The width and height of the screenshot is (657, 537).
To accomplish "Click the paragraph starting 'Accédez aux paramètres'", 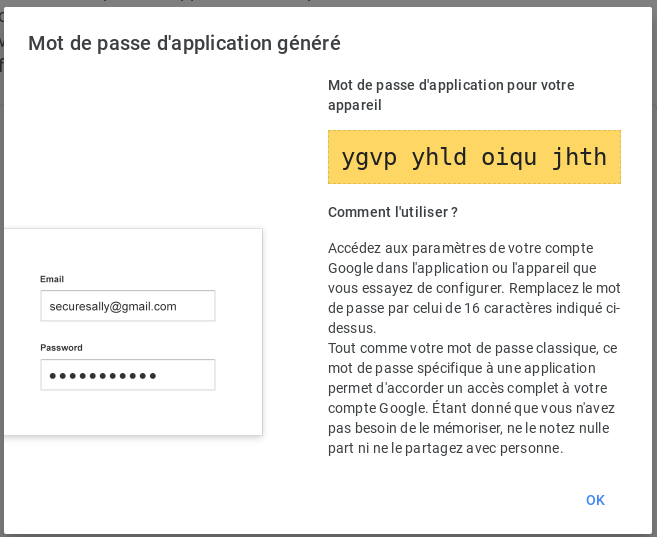I will tap(474, 288).
